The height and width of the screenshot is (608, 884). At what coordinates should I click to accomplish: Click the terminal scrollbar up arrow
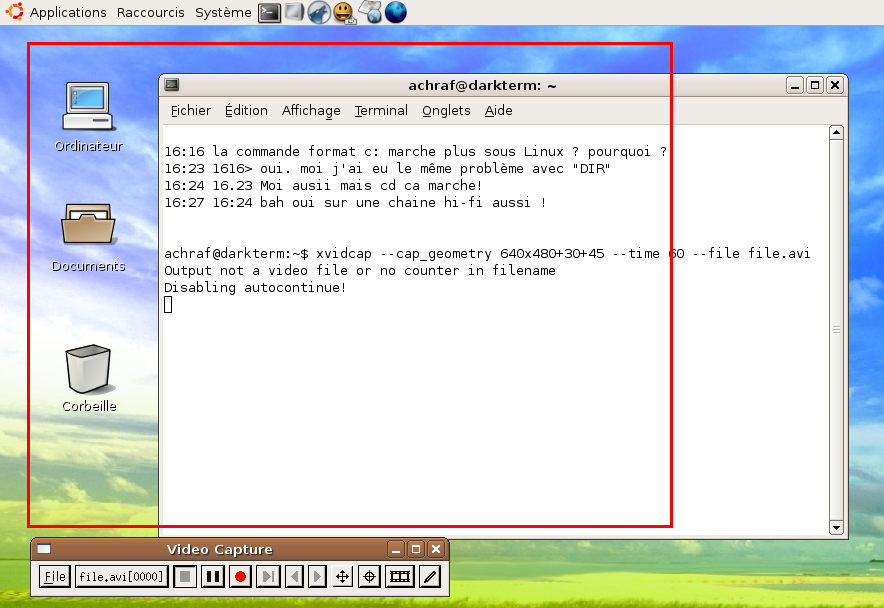point(836,133)
